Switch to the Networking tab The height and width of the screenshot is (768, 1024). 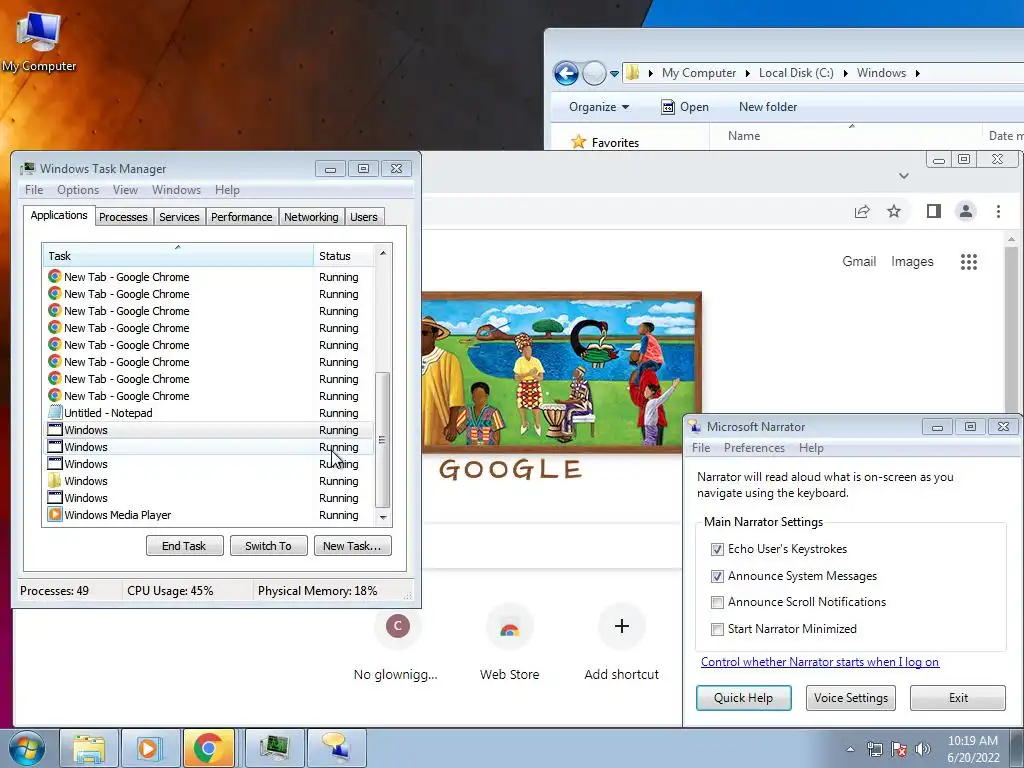[x=311, y=217]
